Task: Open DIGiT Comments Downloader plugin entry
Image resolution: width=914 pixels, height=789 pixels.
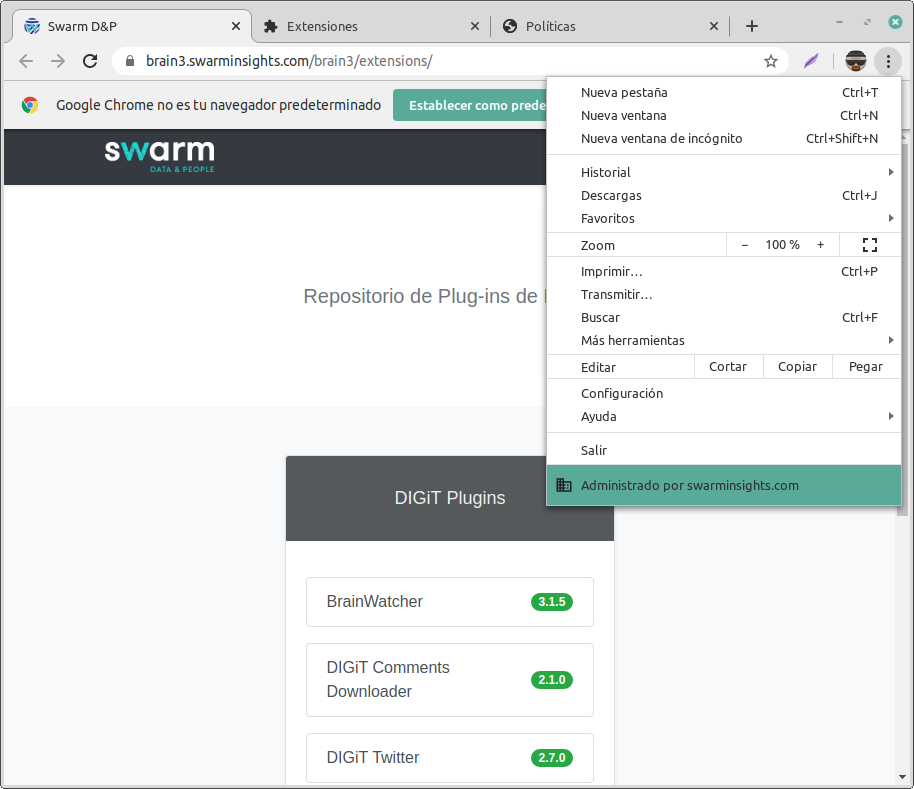Action: point(449,679)
